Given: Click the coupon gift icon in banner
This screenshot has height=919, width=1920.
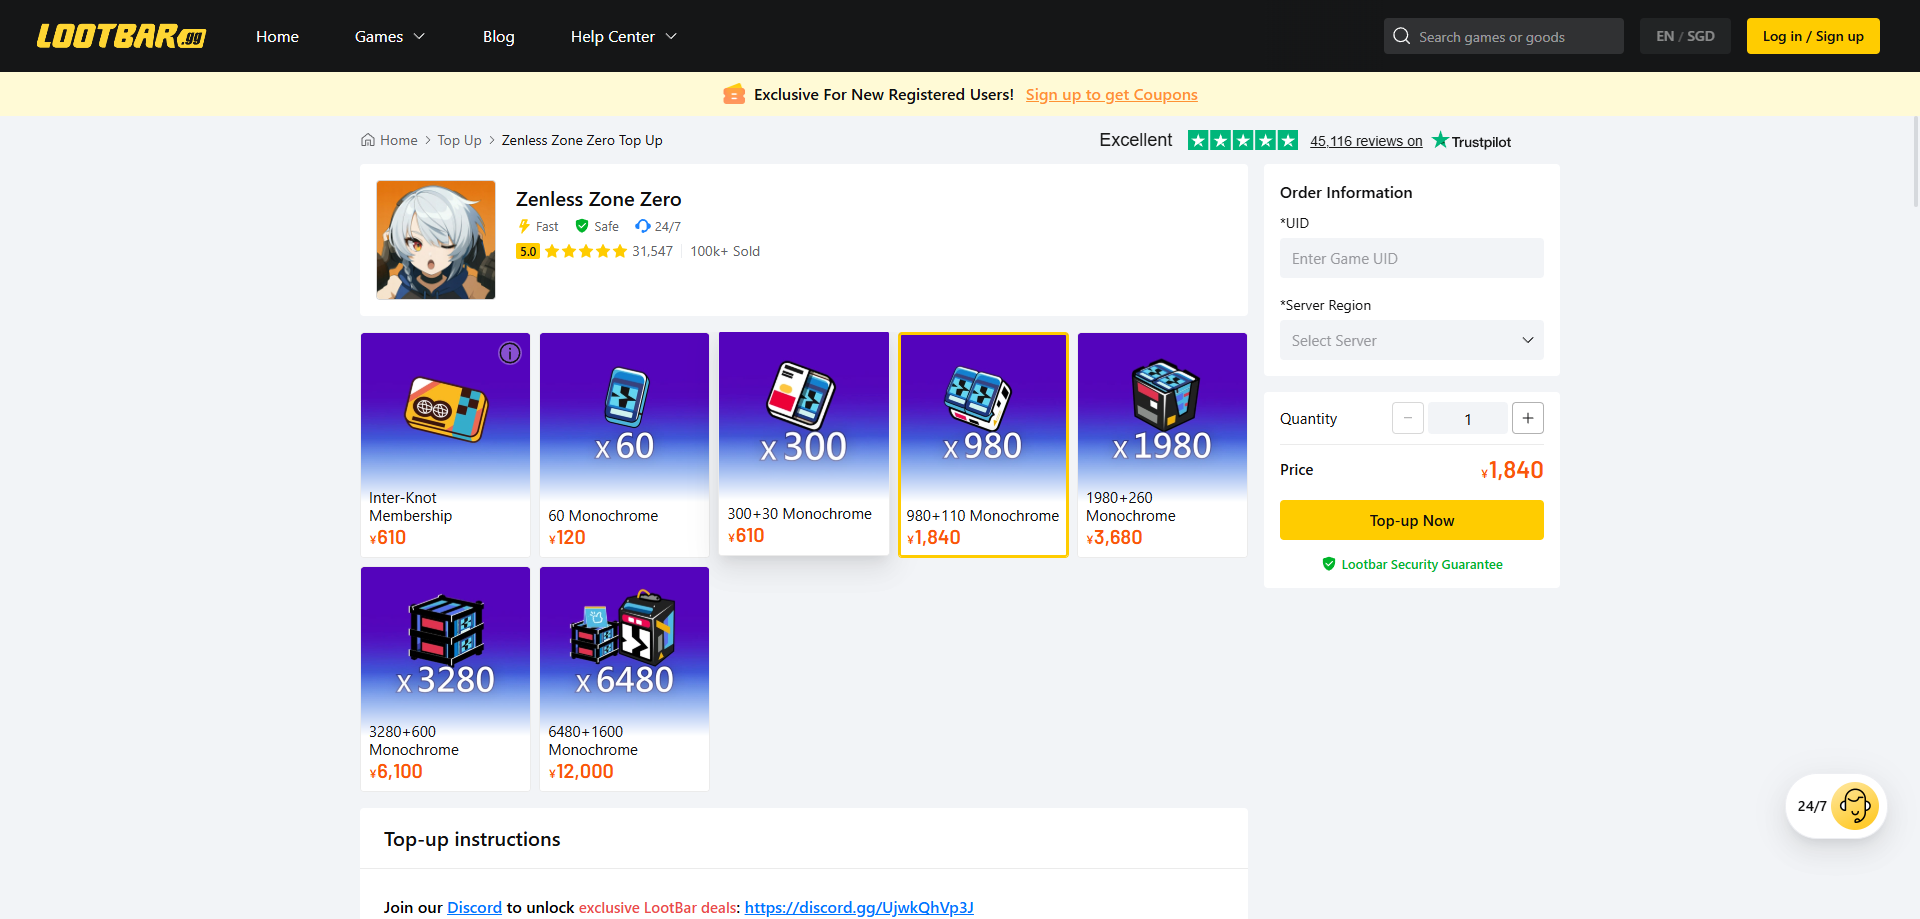Looking at the screenshot, I should 734,94.
